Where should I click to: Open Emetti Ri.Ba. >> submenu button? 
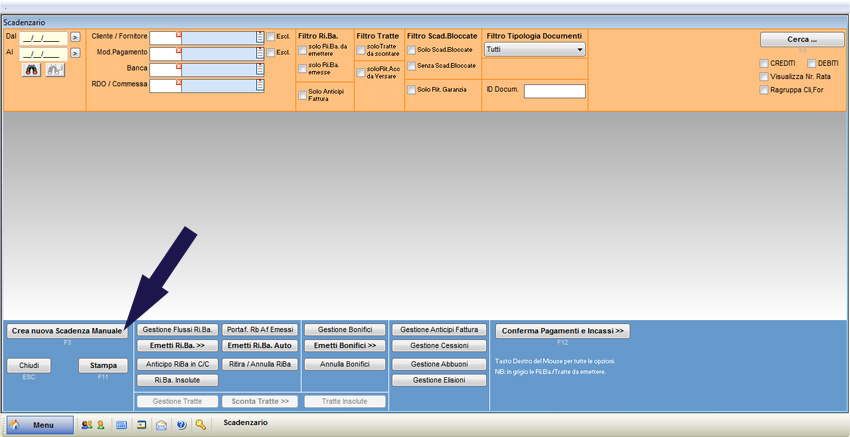[177, 345]
